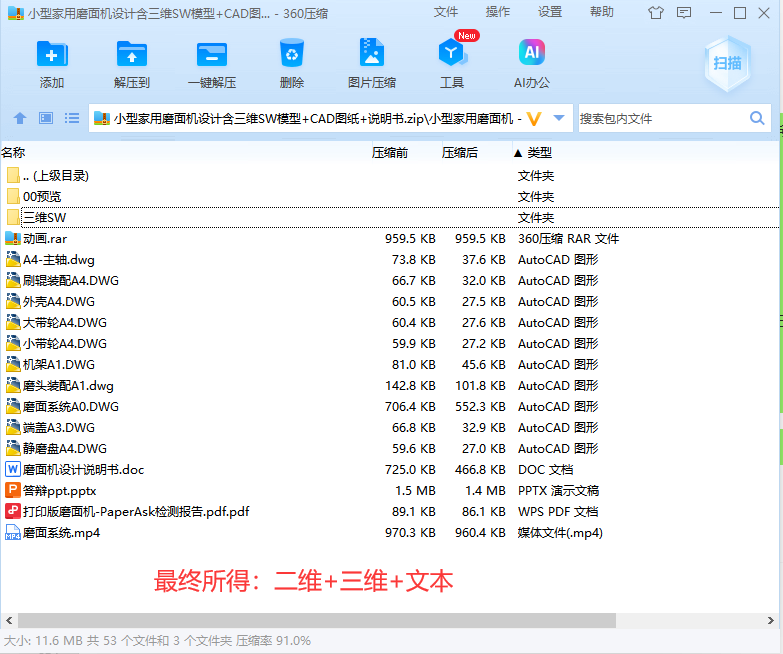
Task: Open the 工具 tools icon
Action: (452, 52)
